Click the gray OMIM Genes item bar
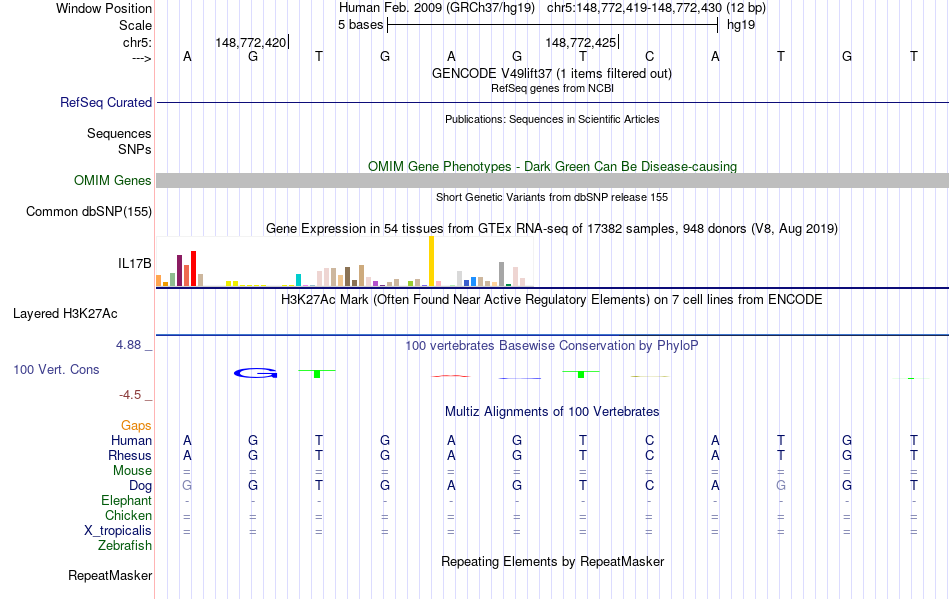Viewport: 950px width, 599px height. coord(552,180)
